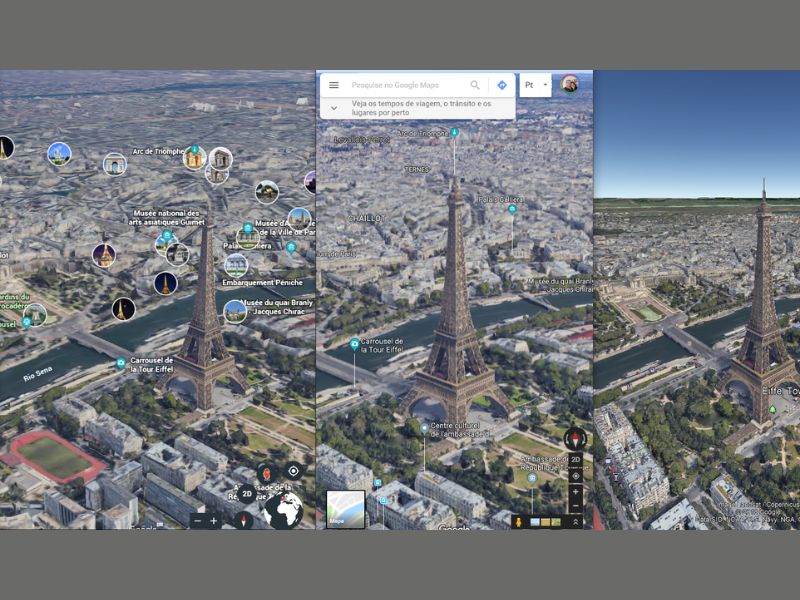This screenshot has width=800, height=600.
Task: Zoom out with minus in left panel
Action: pos(198,521)
